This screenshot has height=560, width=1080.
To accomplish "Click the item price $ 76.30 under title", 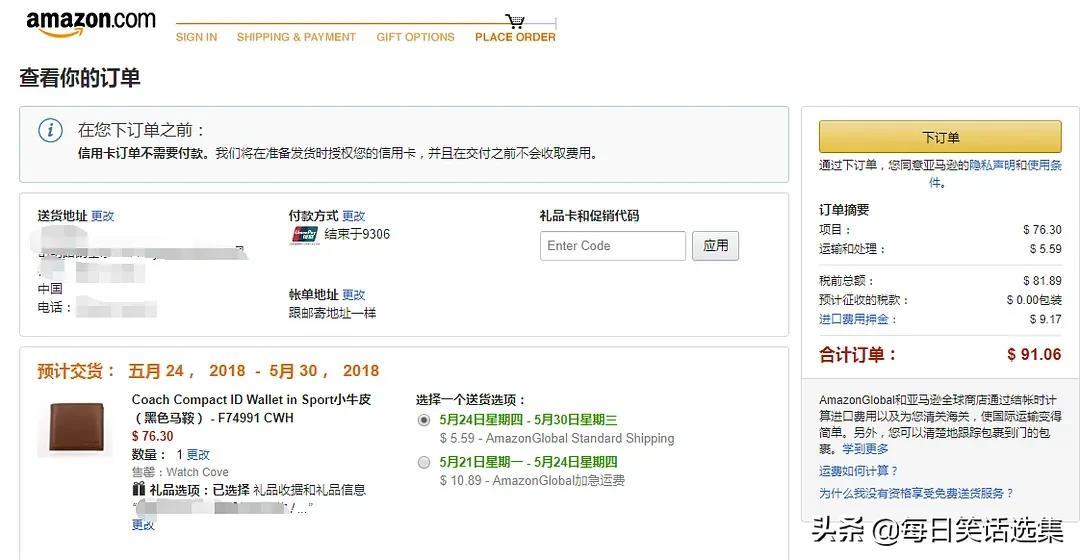I will point(152,436).
